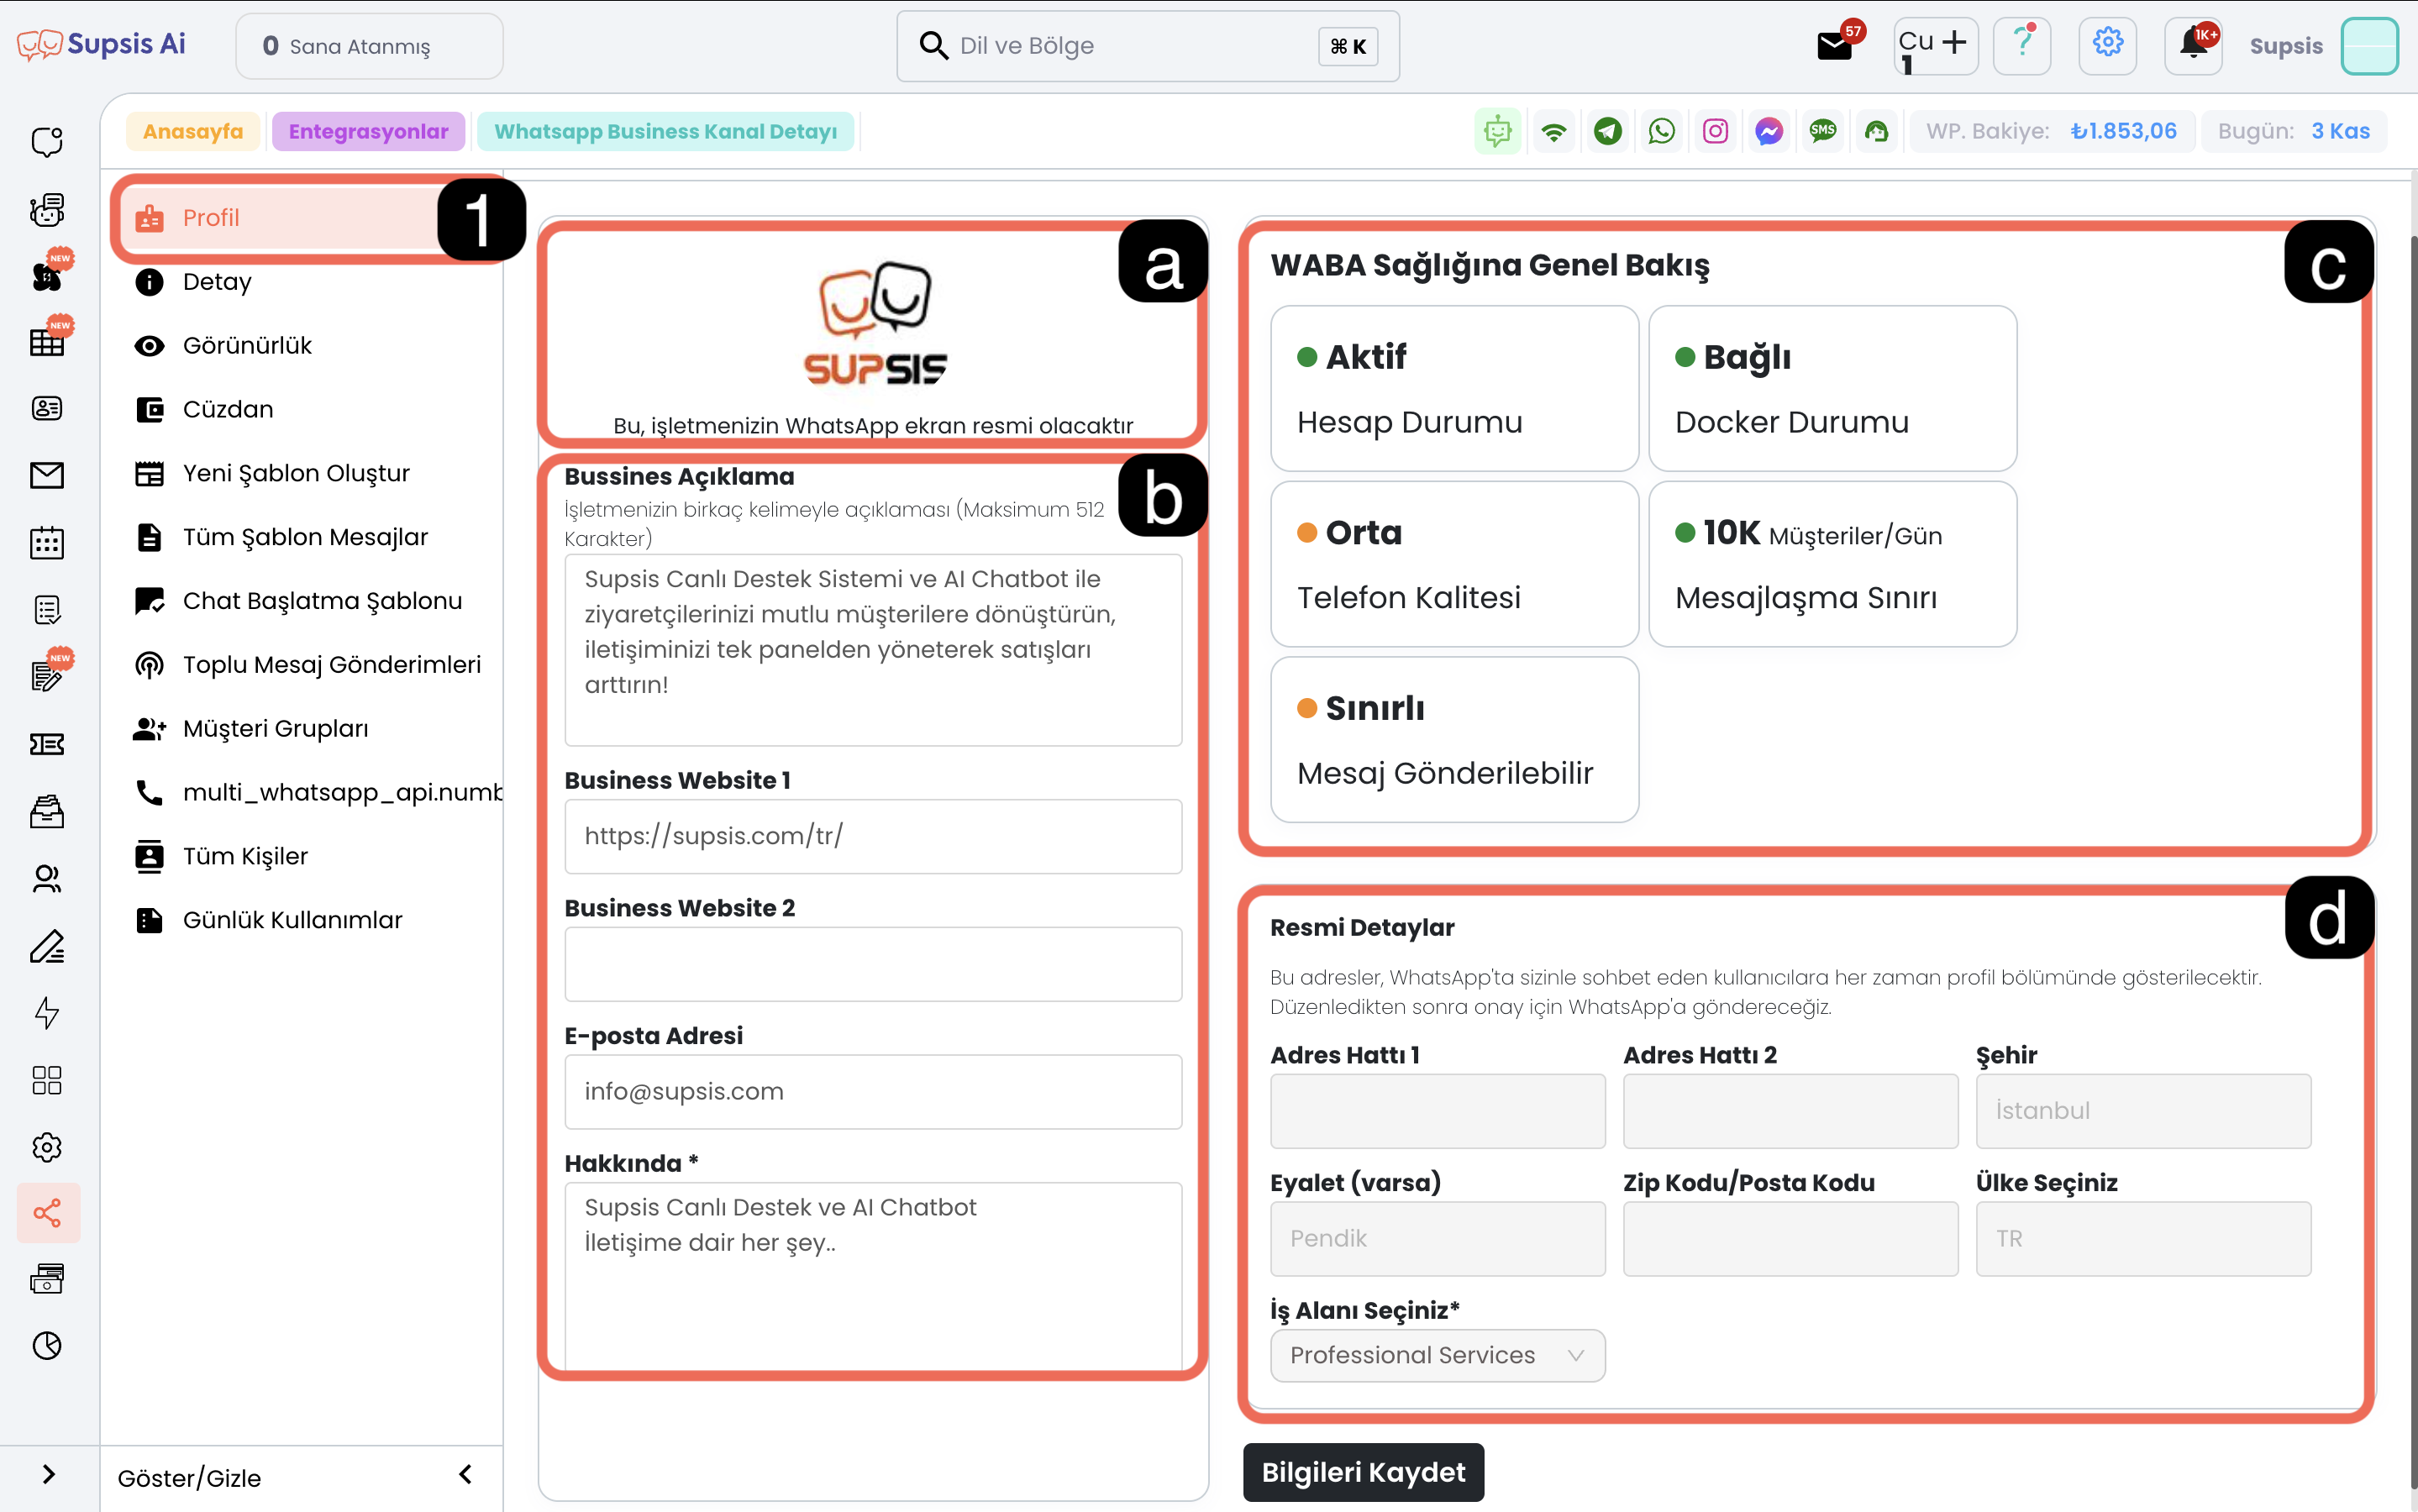Open the envelope mail icon in left sidebar
Image resolution: width=2418 pixels, height=1512 pixels.
point(47,475)
